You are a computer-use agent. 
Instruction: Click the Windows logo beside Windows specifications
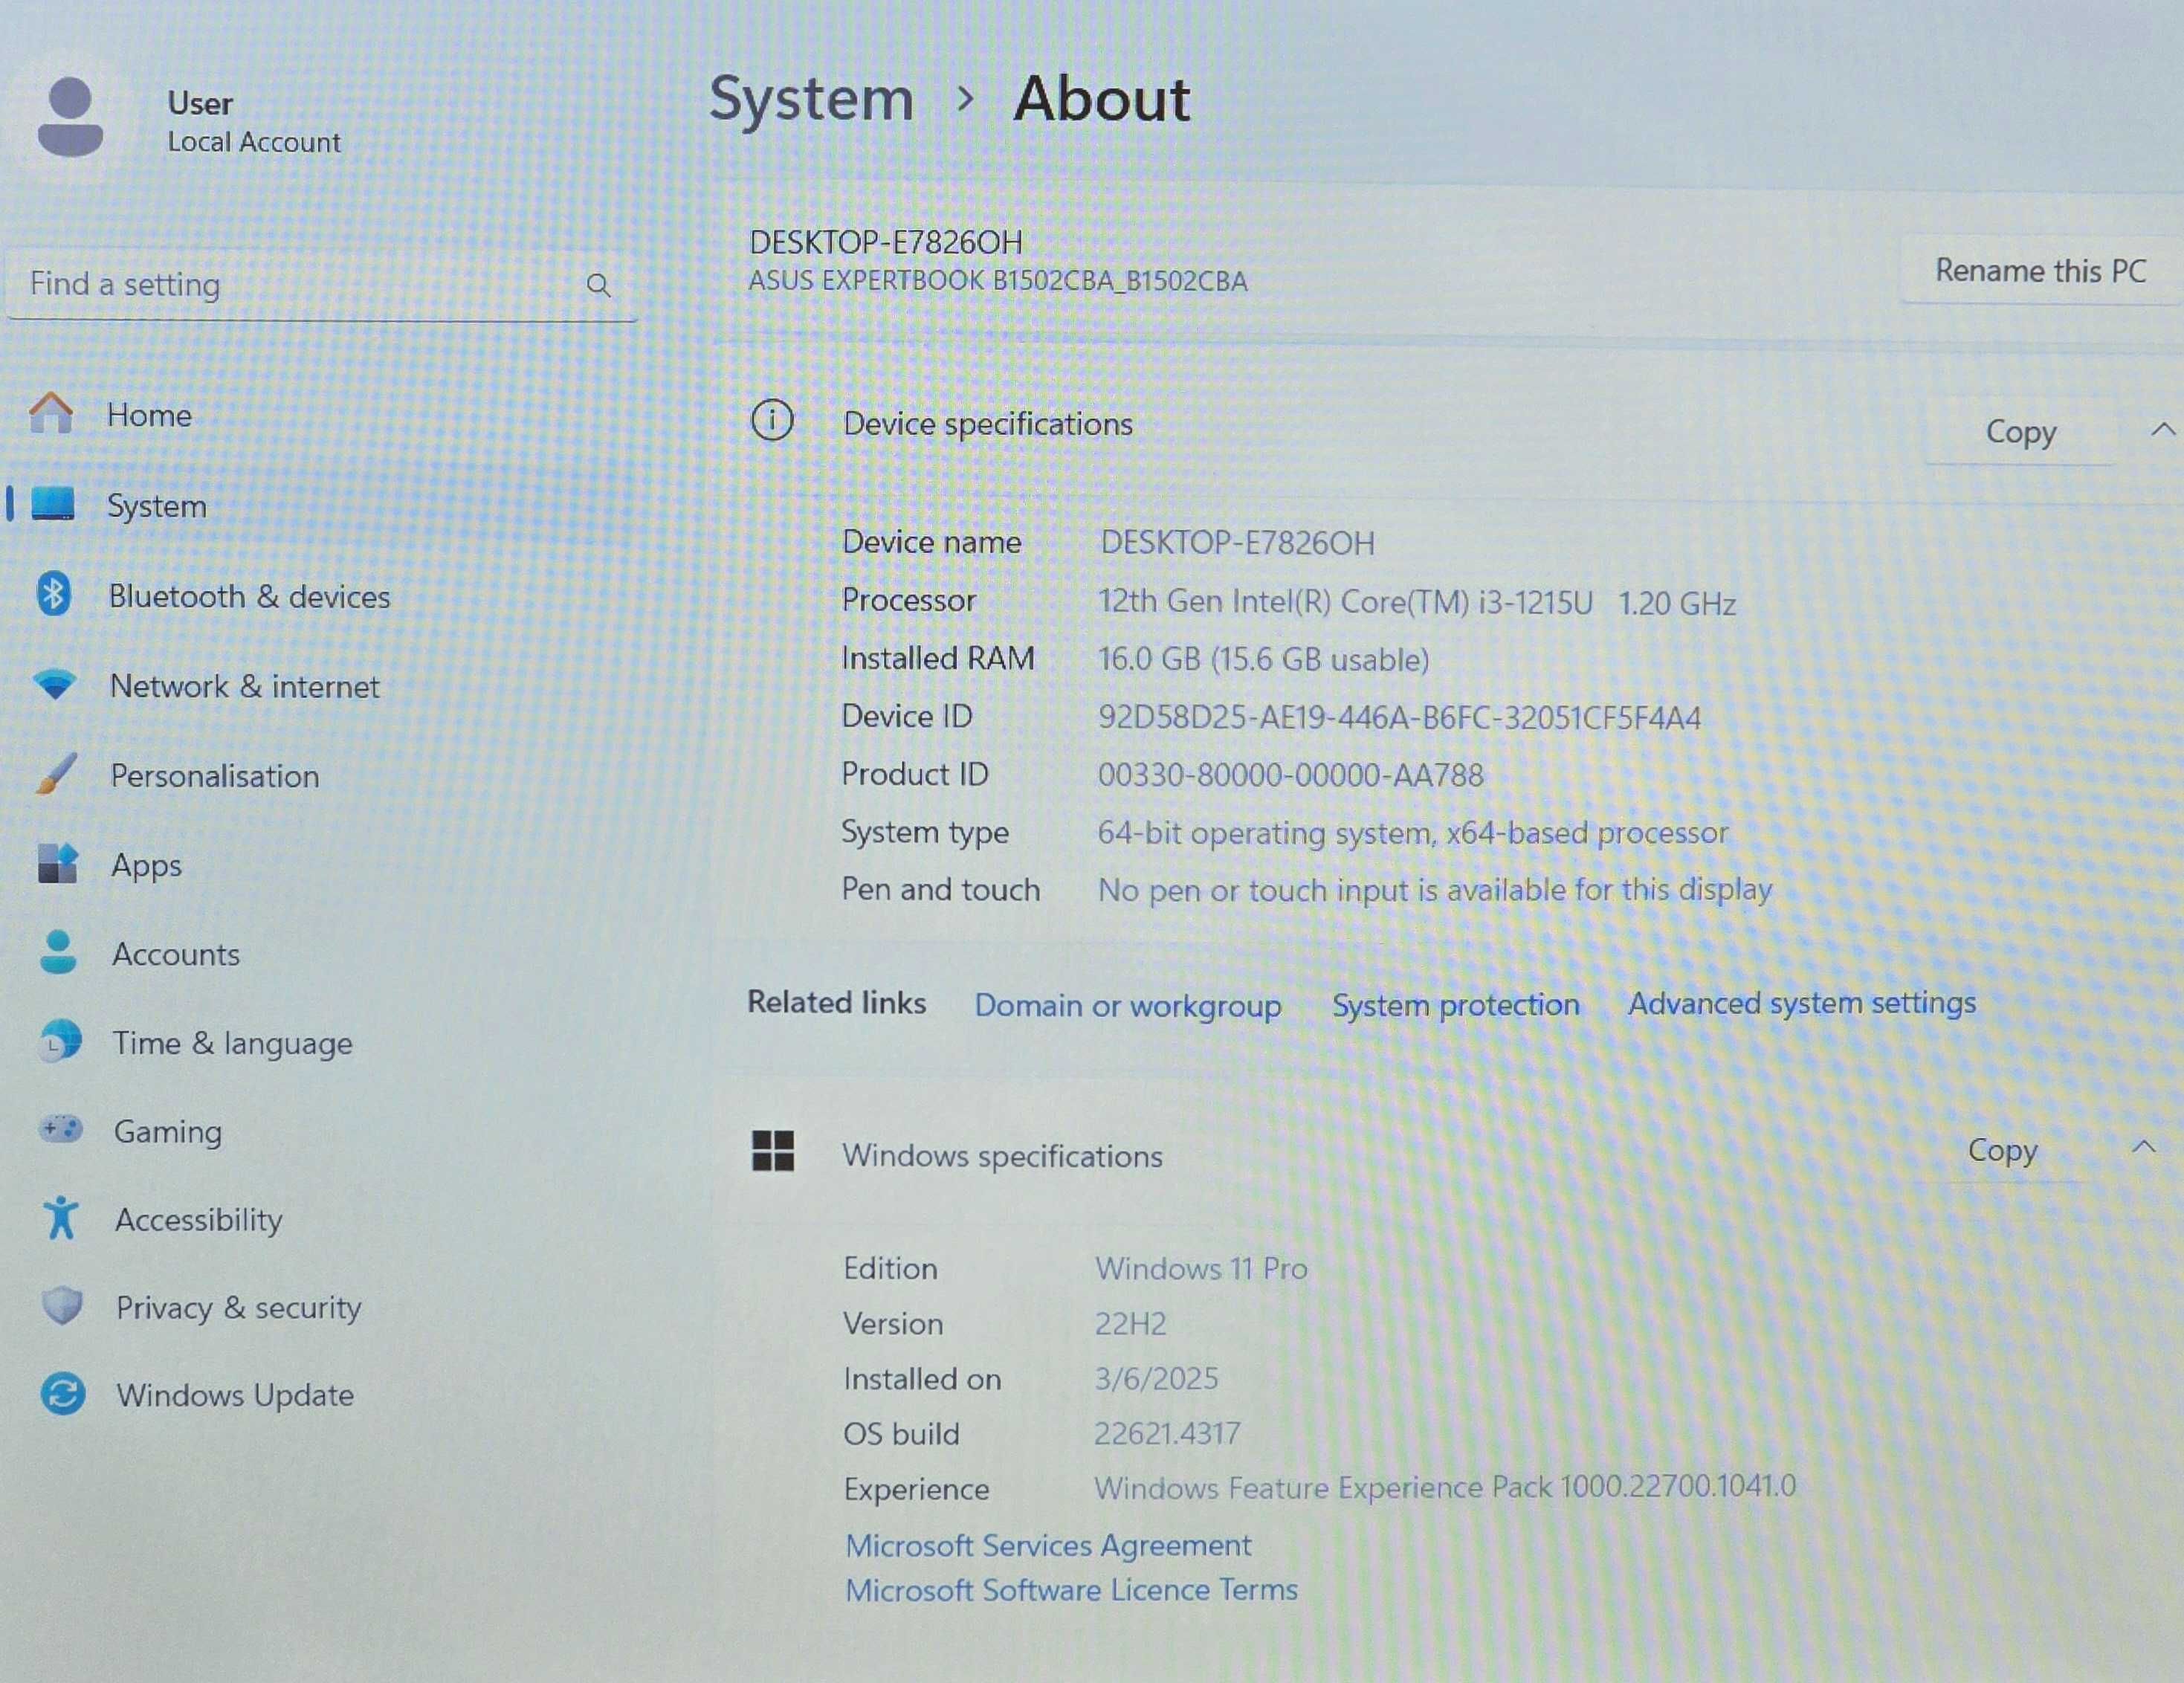(773, 1151)
